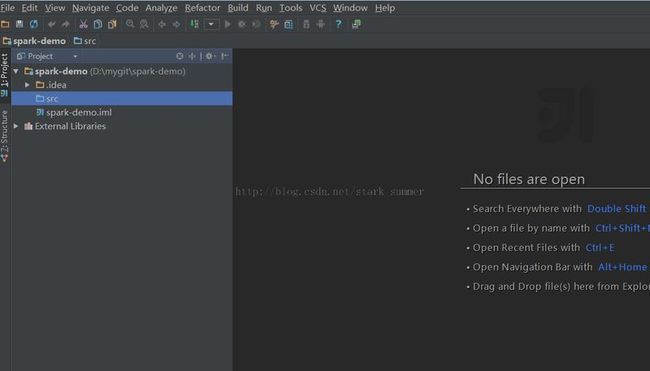650x371 pixels.
Task: Toggle the 1: Project side tab
Action: 5,75
